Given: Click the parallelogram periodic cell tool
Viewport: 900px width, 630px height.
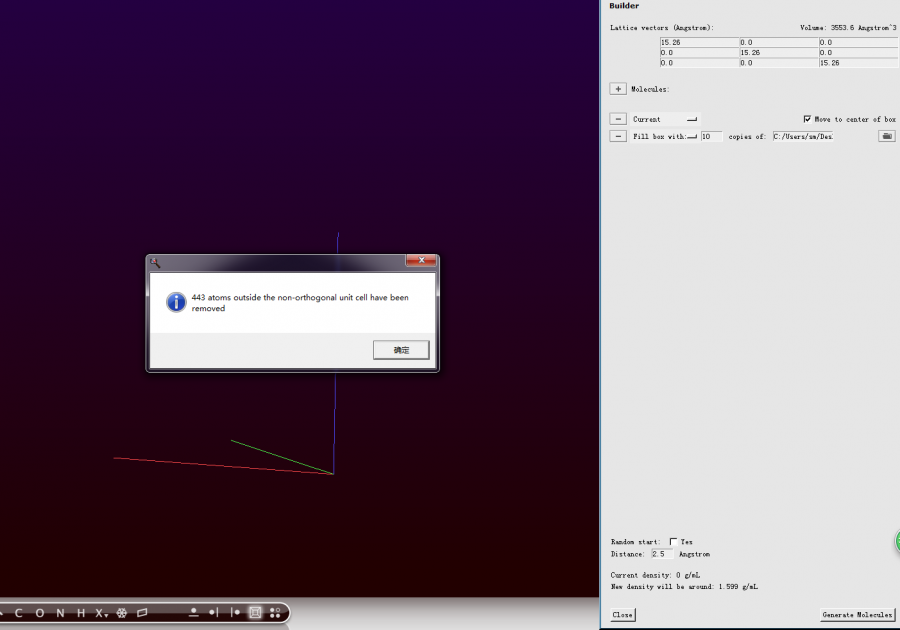Looking at the screenshot, I should click(x=142, y=613).
